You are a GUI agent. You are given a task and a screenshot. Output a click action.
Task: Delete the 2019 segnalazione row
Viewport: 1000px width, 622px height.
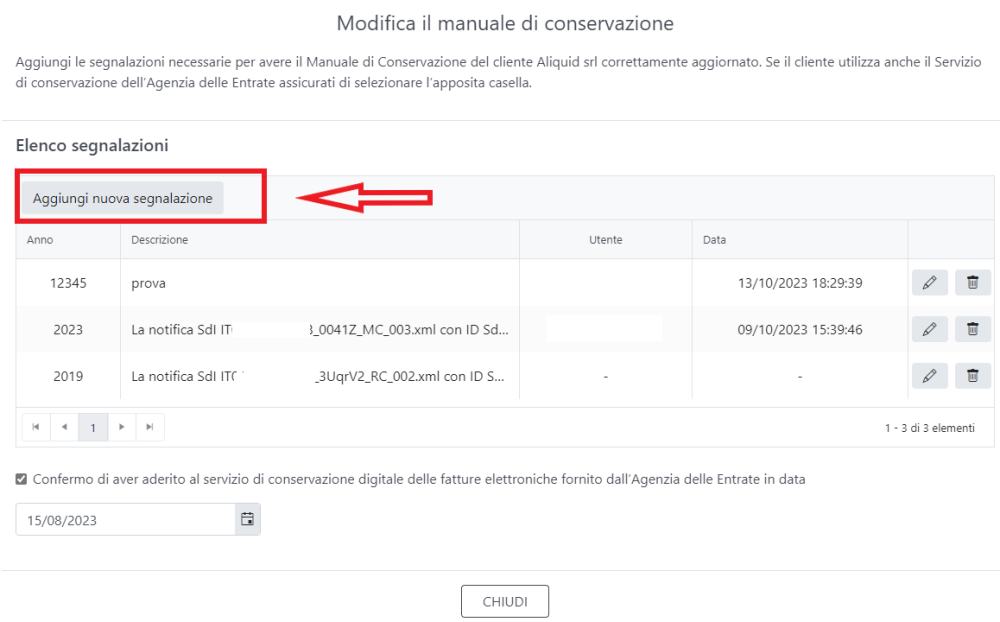[x=971, y=375]
